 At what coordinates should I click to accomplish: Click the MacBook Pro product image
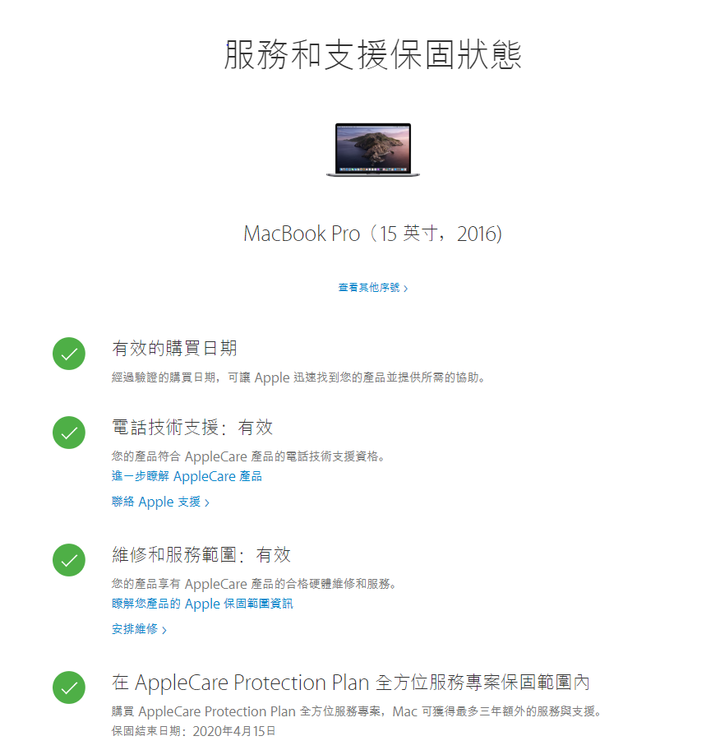(x=373, y=150)
